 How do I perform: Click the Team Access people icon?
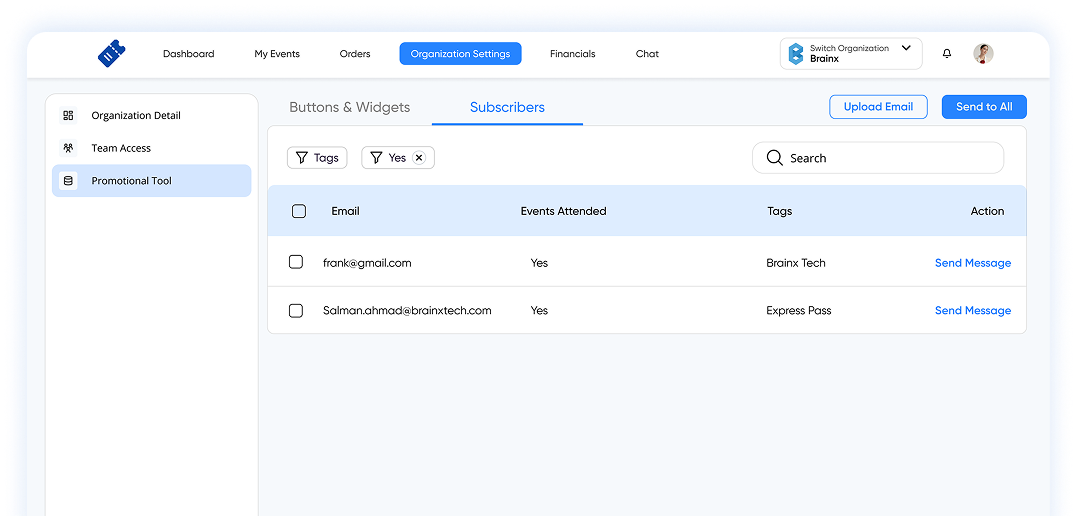[x=68, y=148]
